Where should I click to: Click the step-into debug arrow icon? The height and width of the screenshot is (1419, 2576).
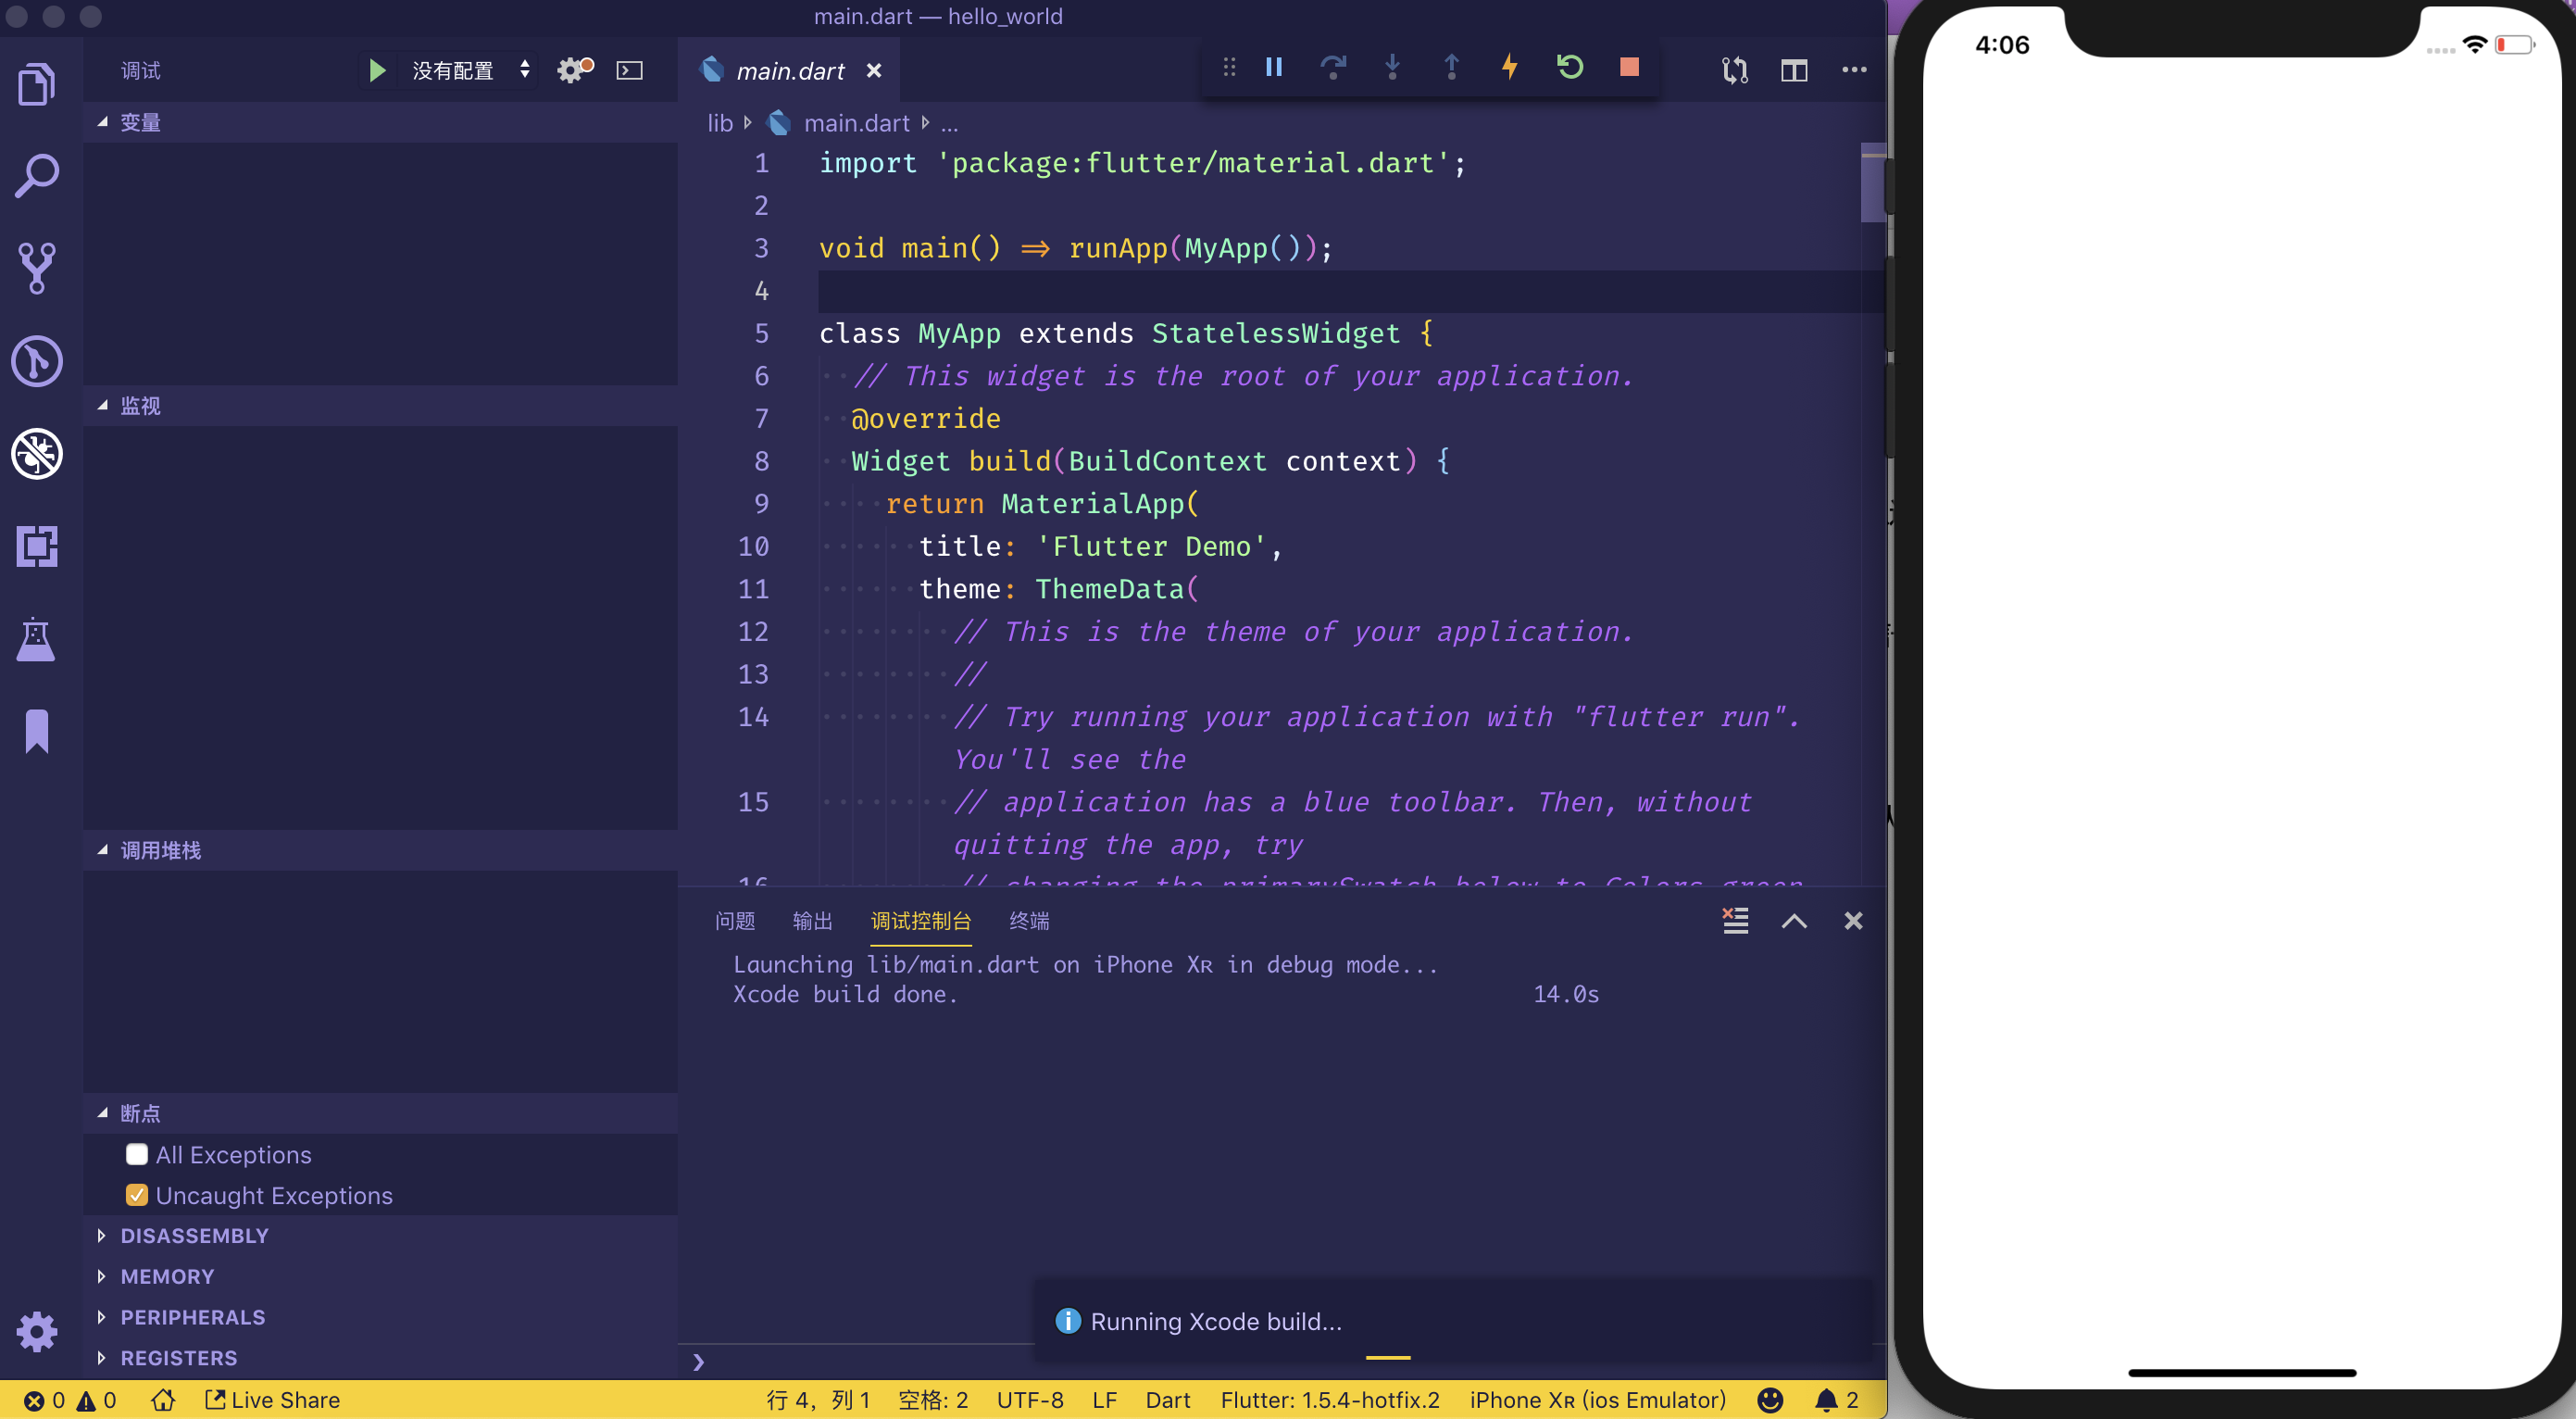click(1390, 69)
